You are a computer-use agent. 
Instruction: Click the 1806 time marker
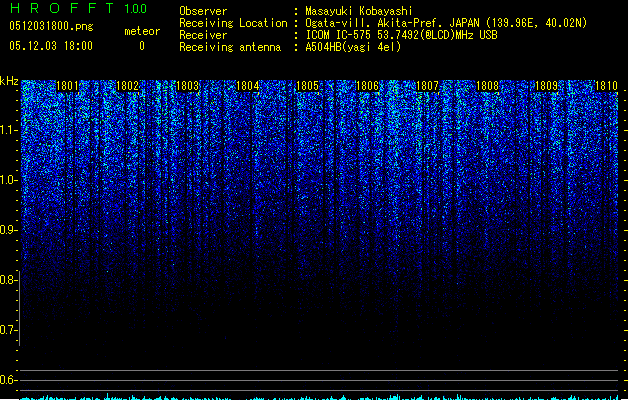click(x=367, y=86)
